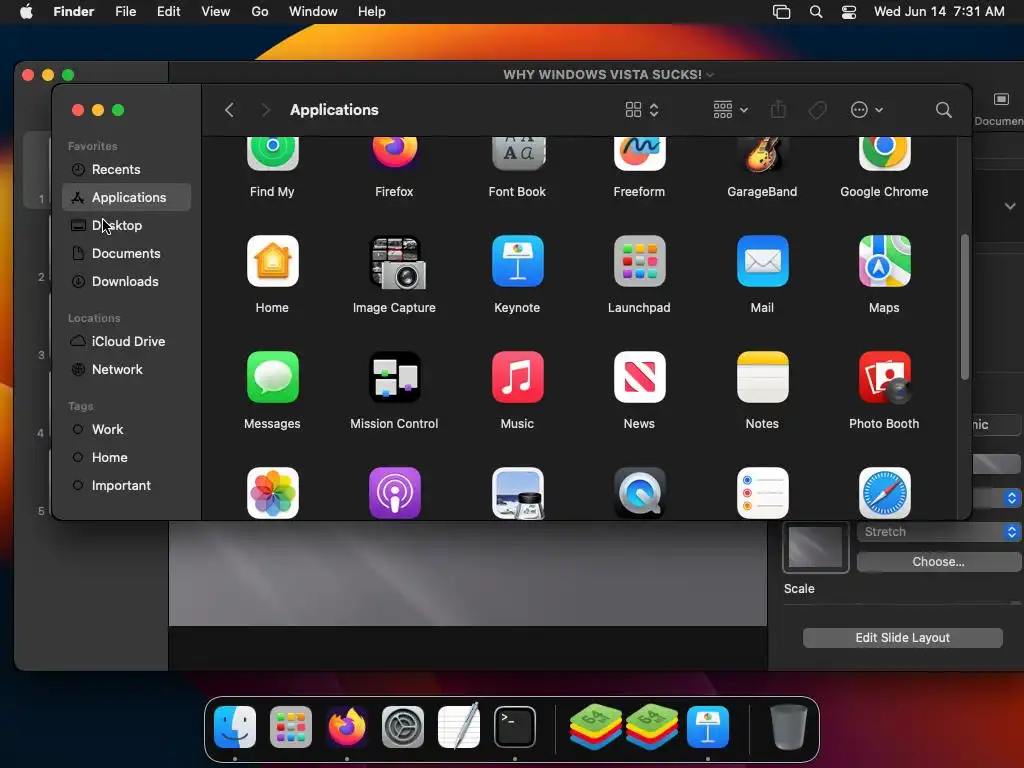Viewport: 1024px width, 768px height.
Task: Open System Settings from the Dock
Action: pyautogui.click(x=403, y=727)
